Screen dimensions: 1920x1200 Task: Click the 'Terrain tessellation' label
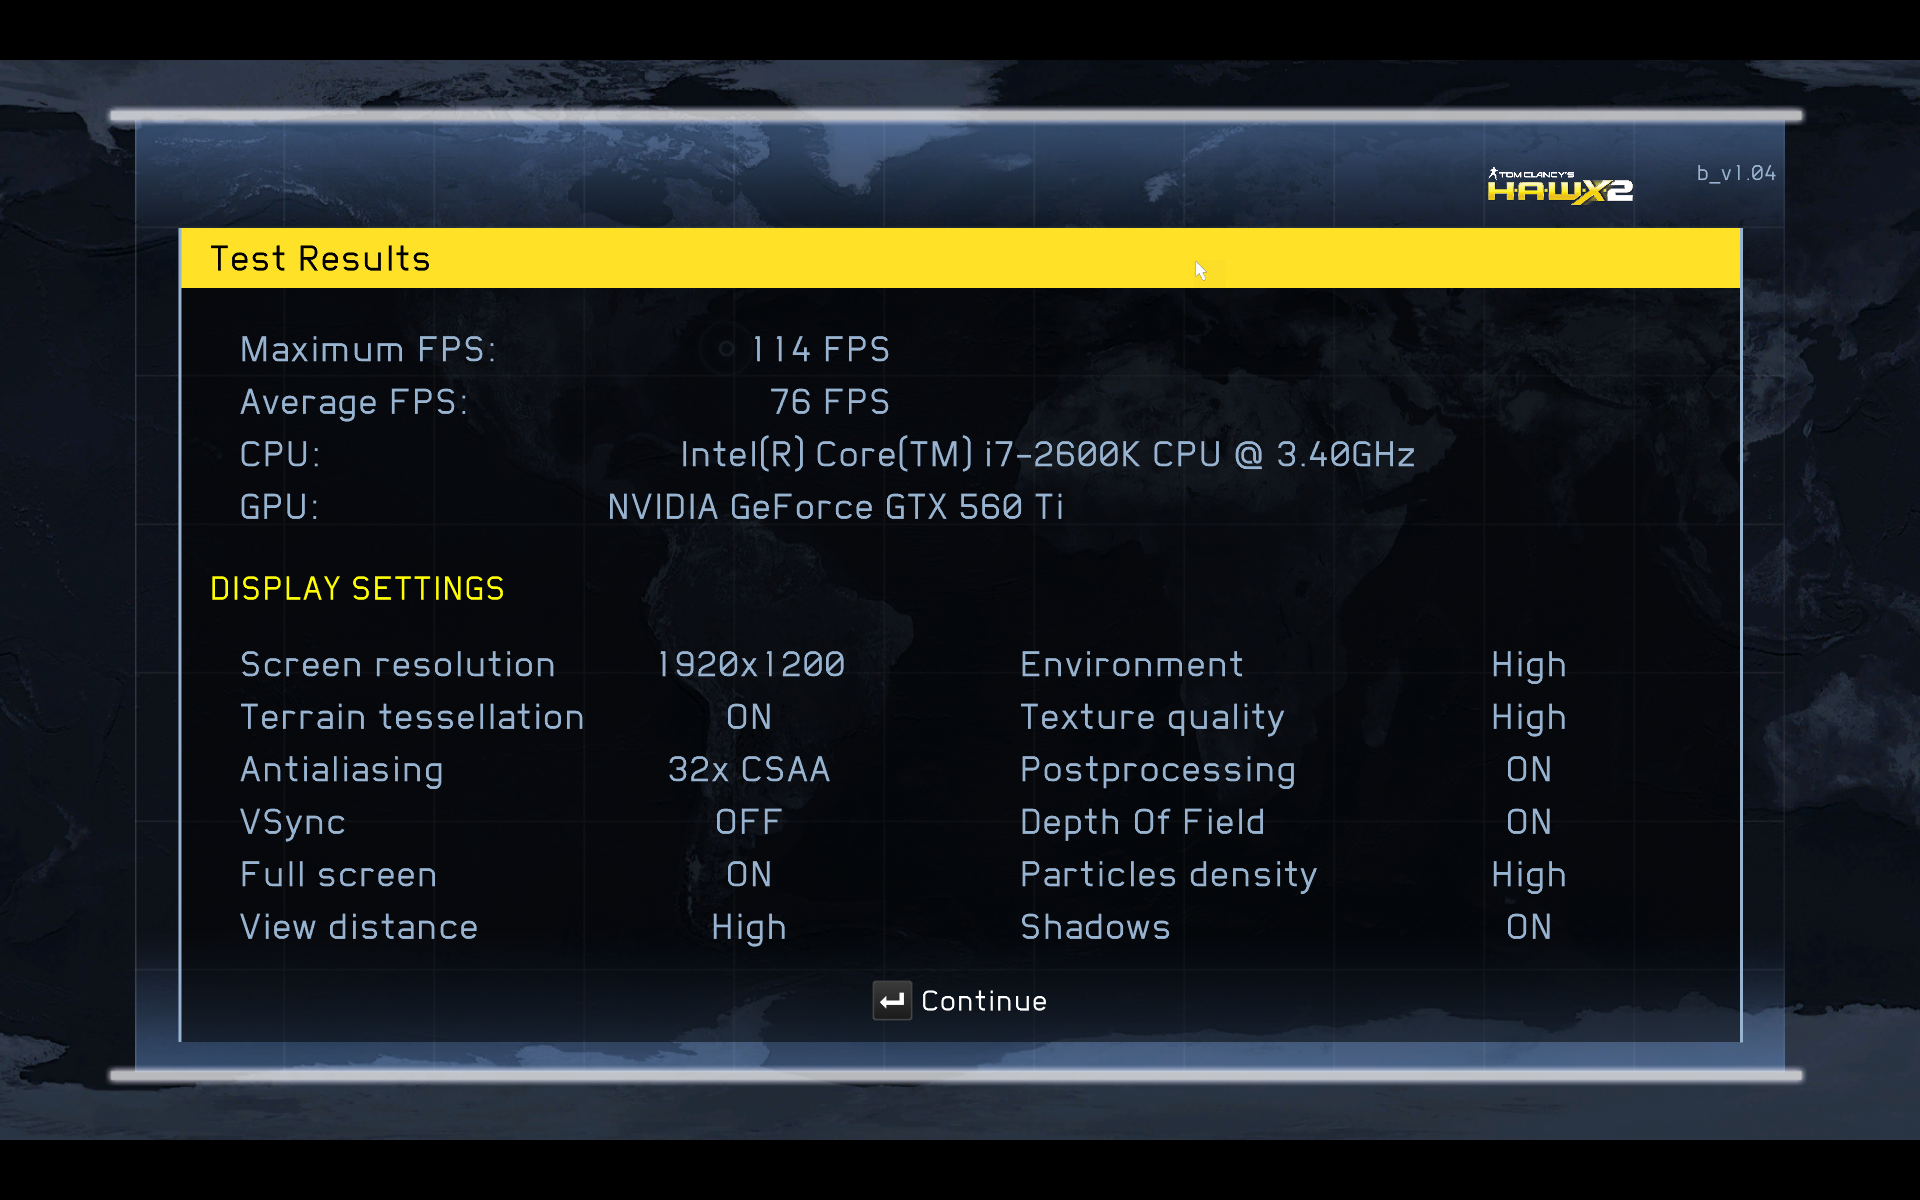(x=412, y=717)
